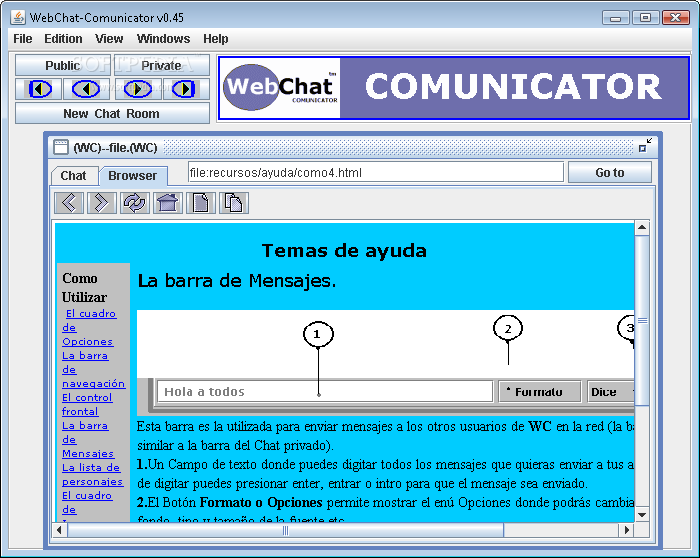Reload page with the refresh icon
This screenshot has width=700, height=558.
[134, 203]
